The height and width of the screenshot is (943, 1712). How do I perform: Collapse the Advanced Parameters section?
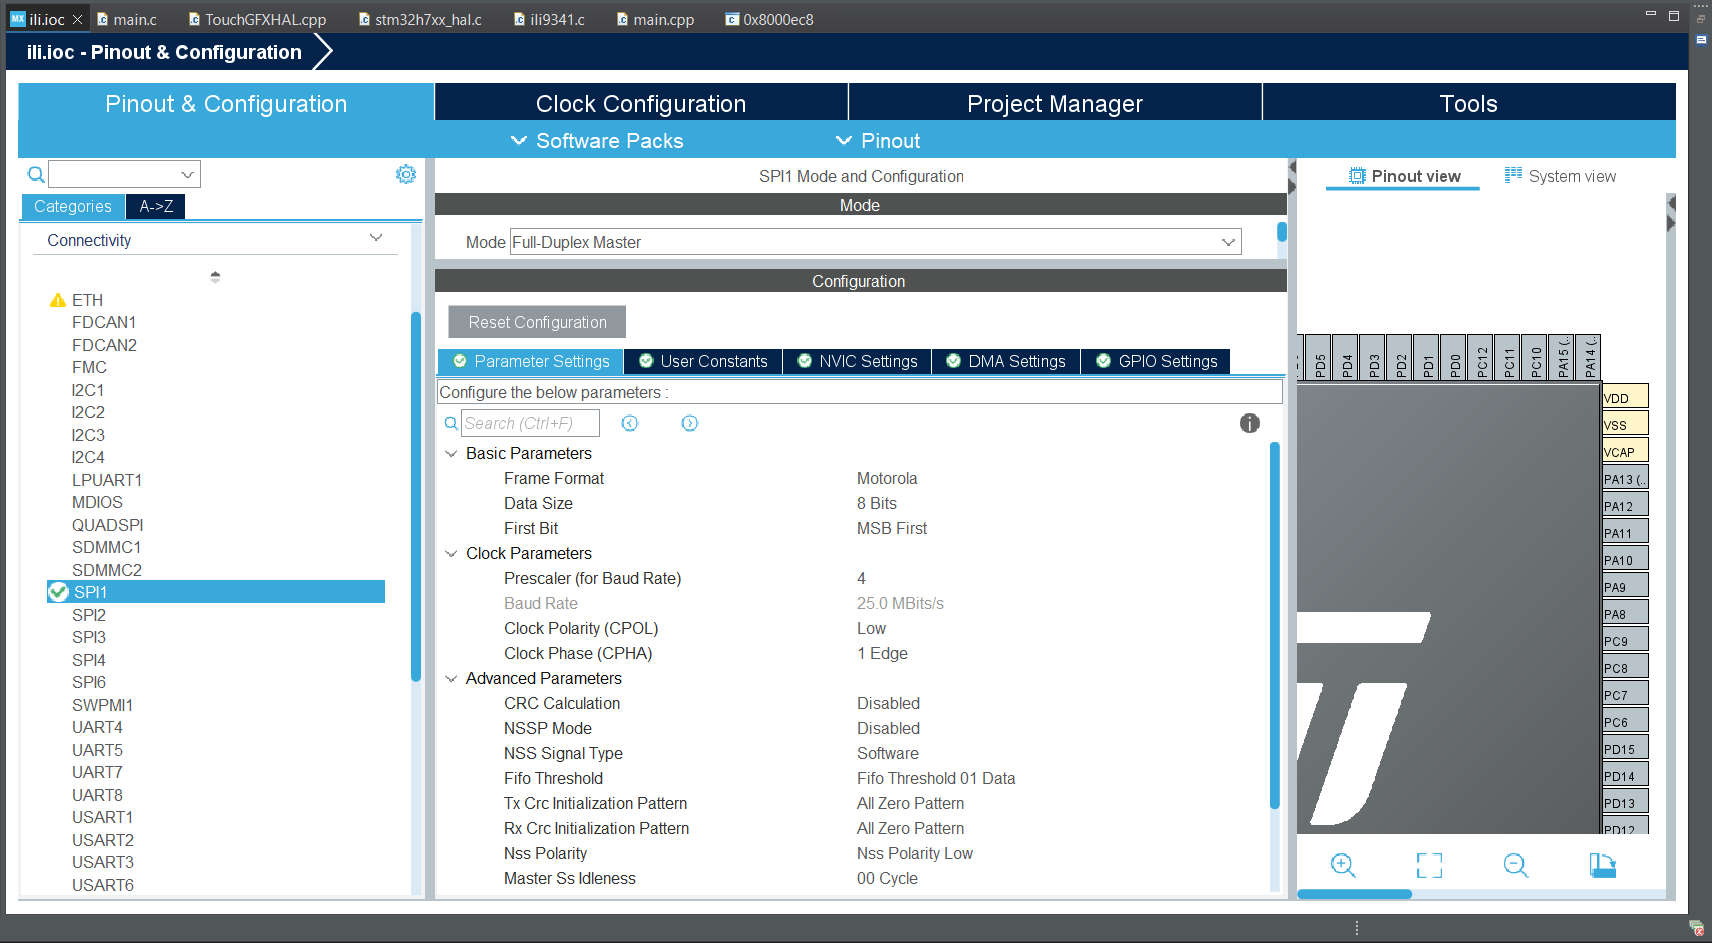pyautogui.click(x=450, y=678)
